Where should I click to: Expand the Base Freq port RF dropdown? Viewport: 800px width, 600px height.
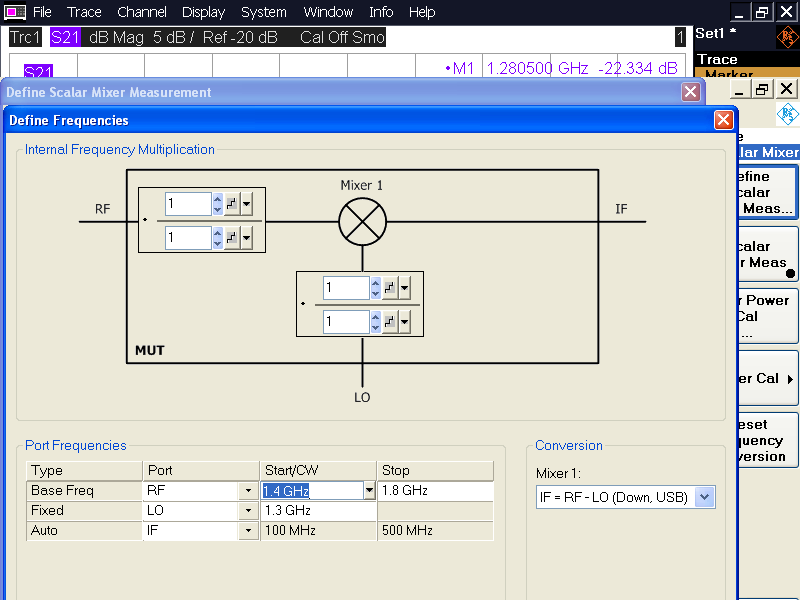248,491
